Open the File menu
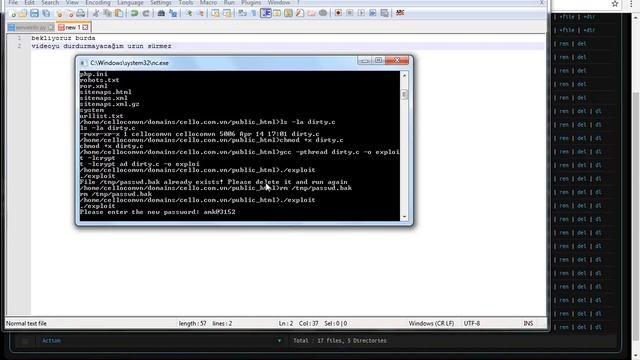 pos(13,3)
